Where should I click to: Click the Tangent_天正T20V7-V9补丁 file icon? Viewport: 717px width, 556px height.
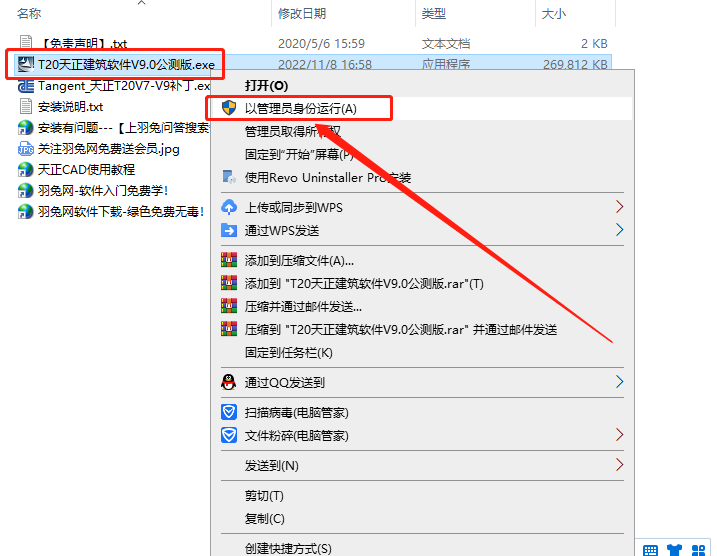(26, 86)
